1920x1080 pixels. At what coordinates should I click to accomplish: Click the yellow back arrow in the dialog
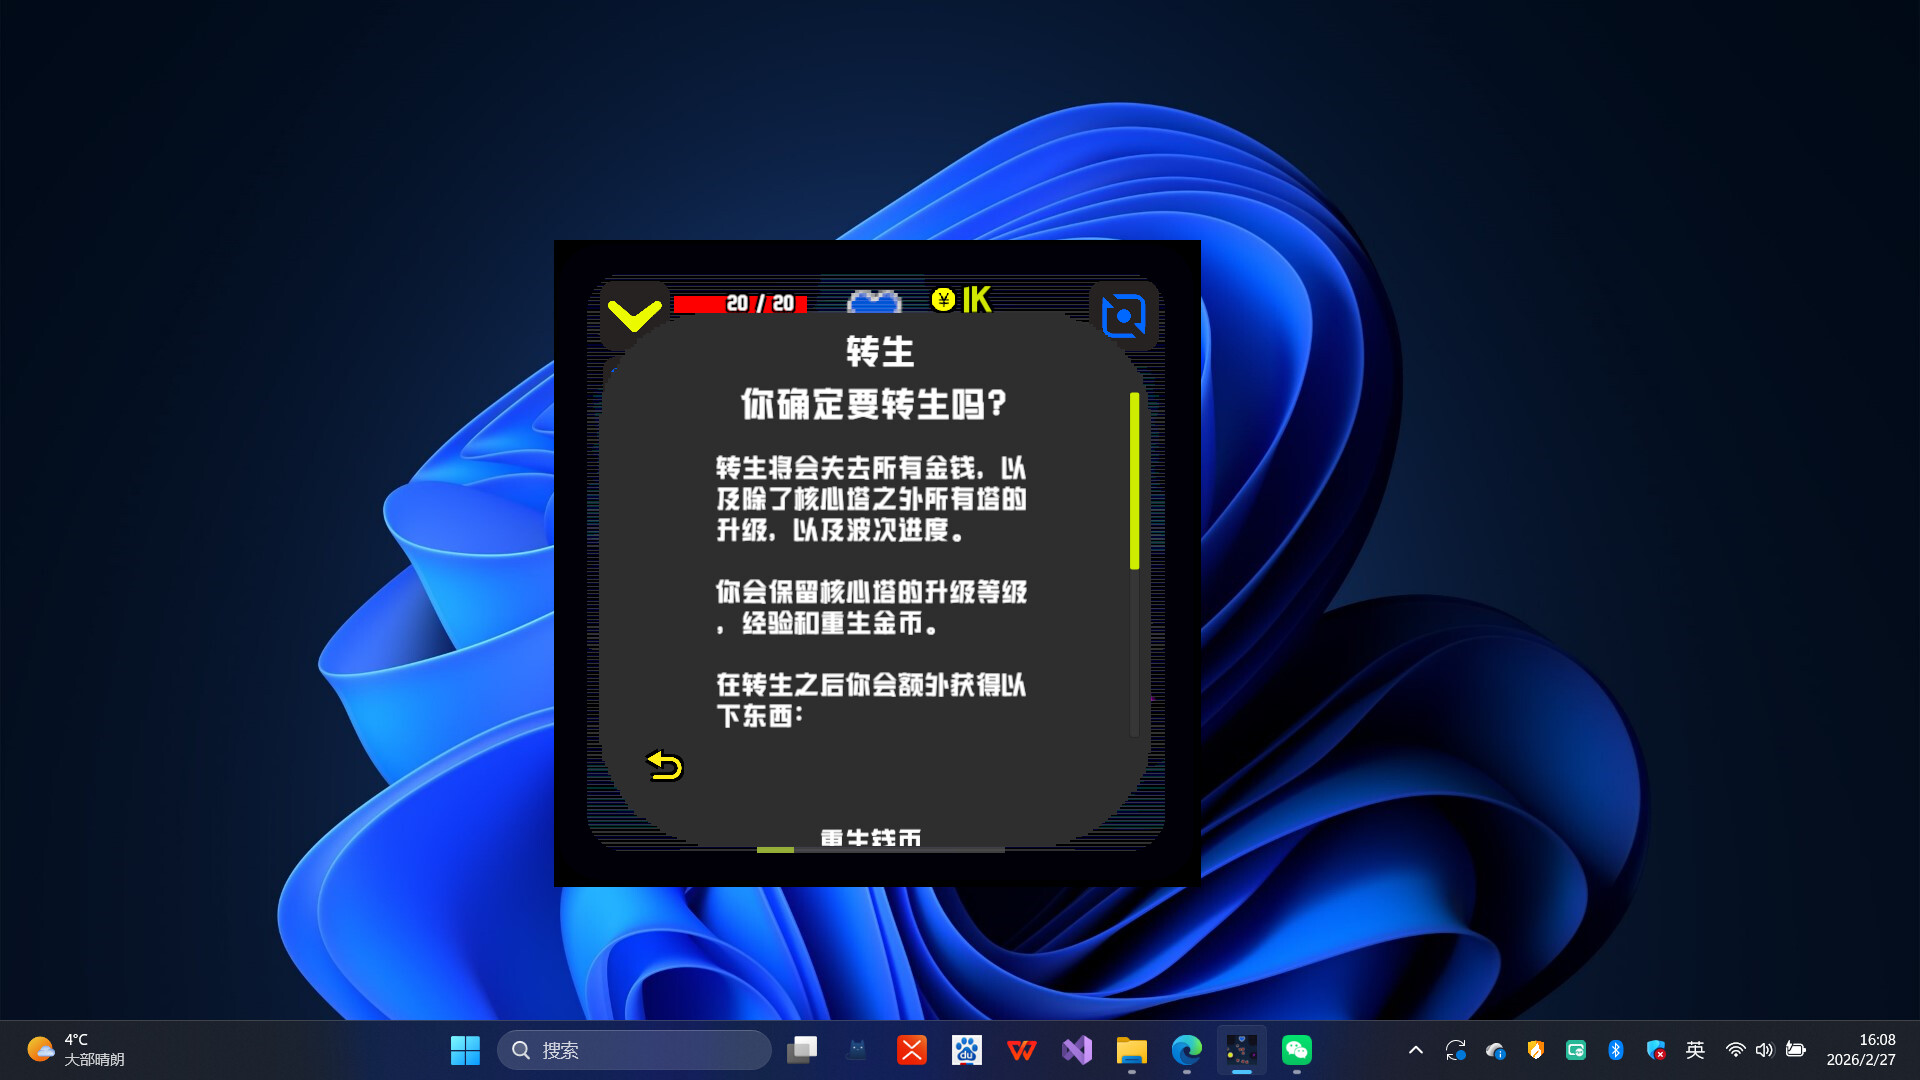[663, 765]
